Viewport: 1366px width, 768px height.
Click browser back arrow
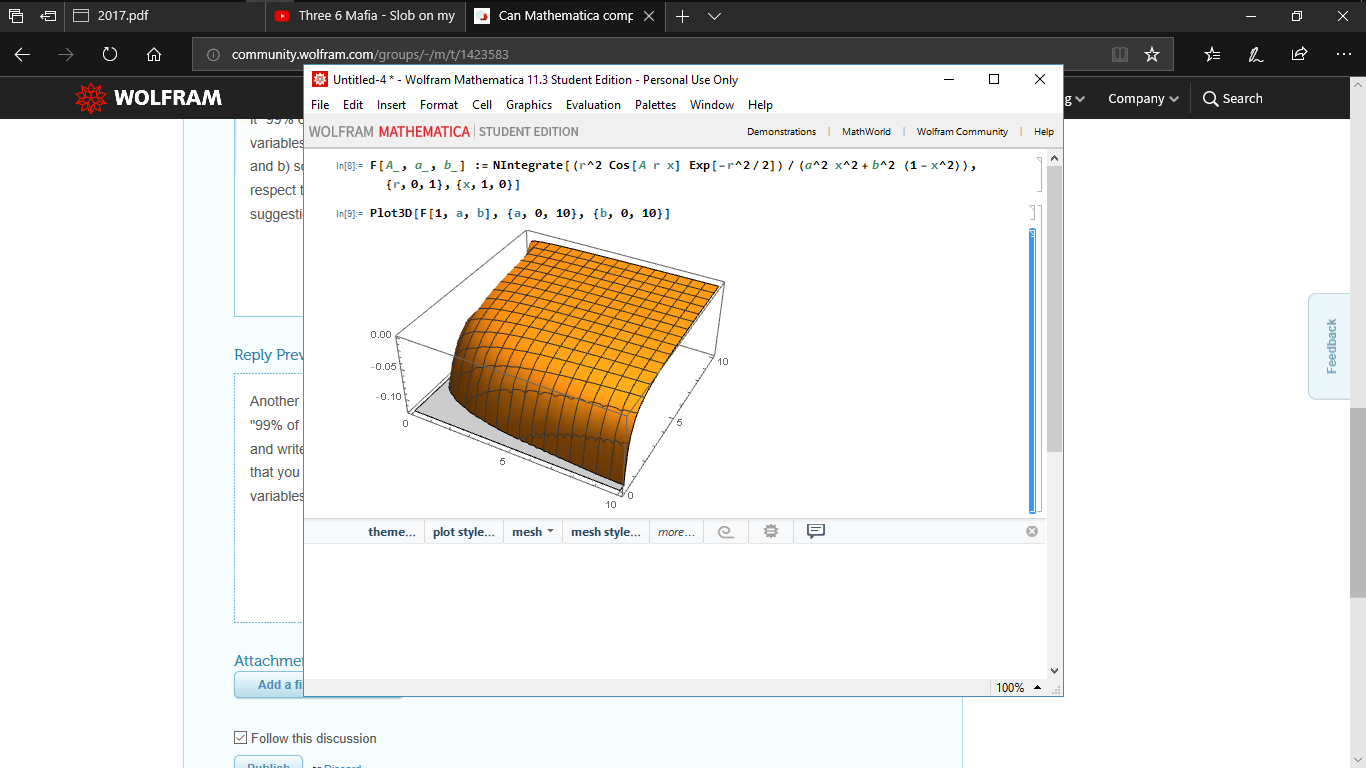22,54
